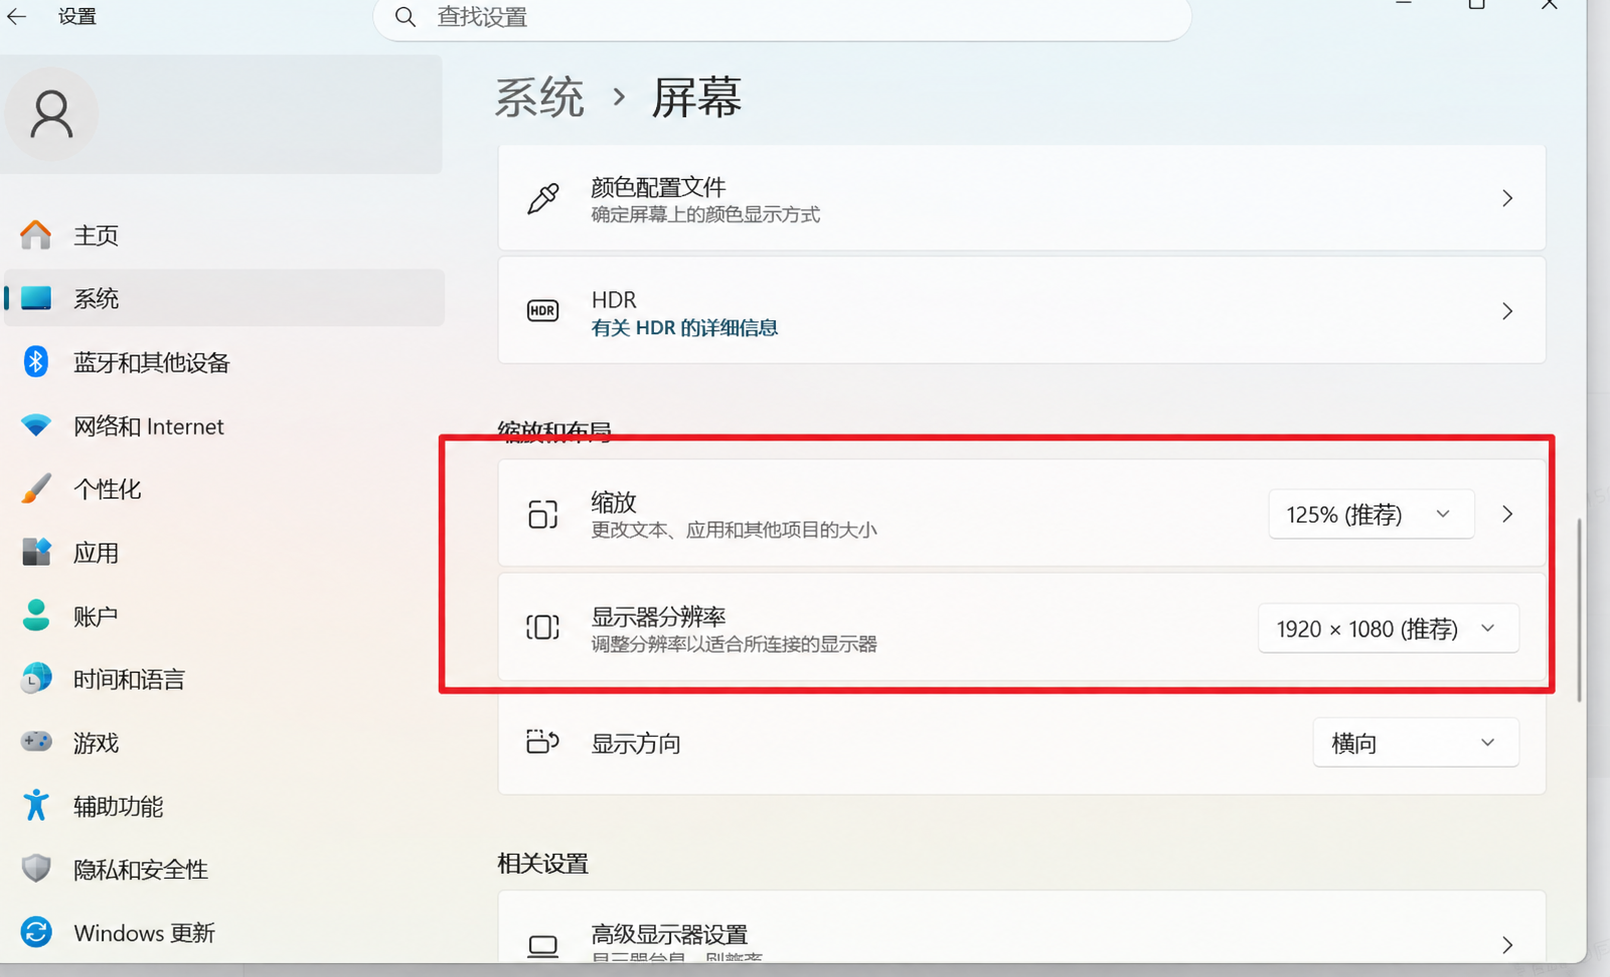
Task: Open the user profile avatar
Action: pos(52,114)
